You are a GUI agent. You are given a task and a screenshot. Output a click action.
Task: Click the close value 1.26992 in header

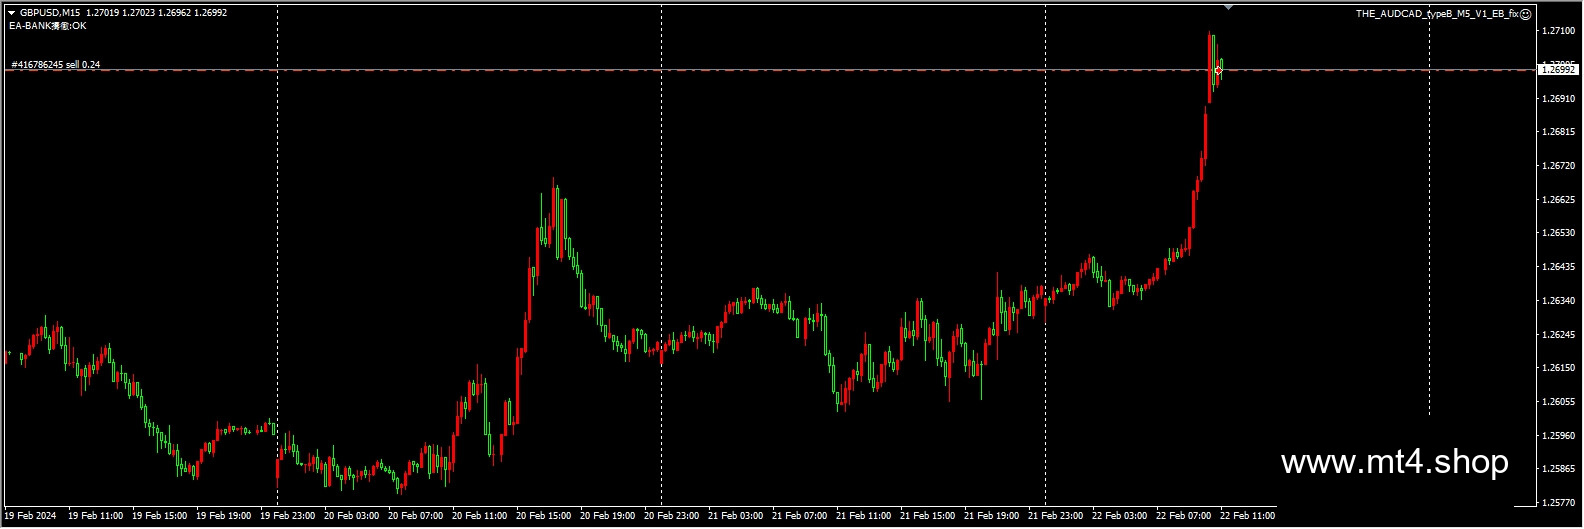(210, 13)
